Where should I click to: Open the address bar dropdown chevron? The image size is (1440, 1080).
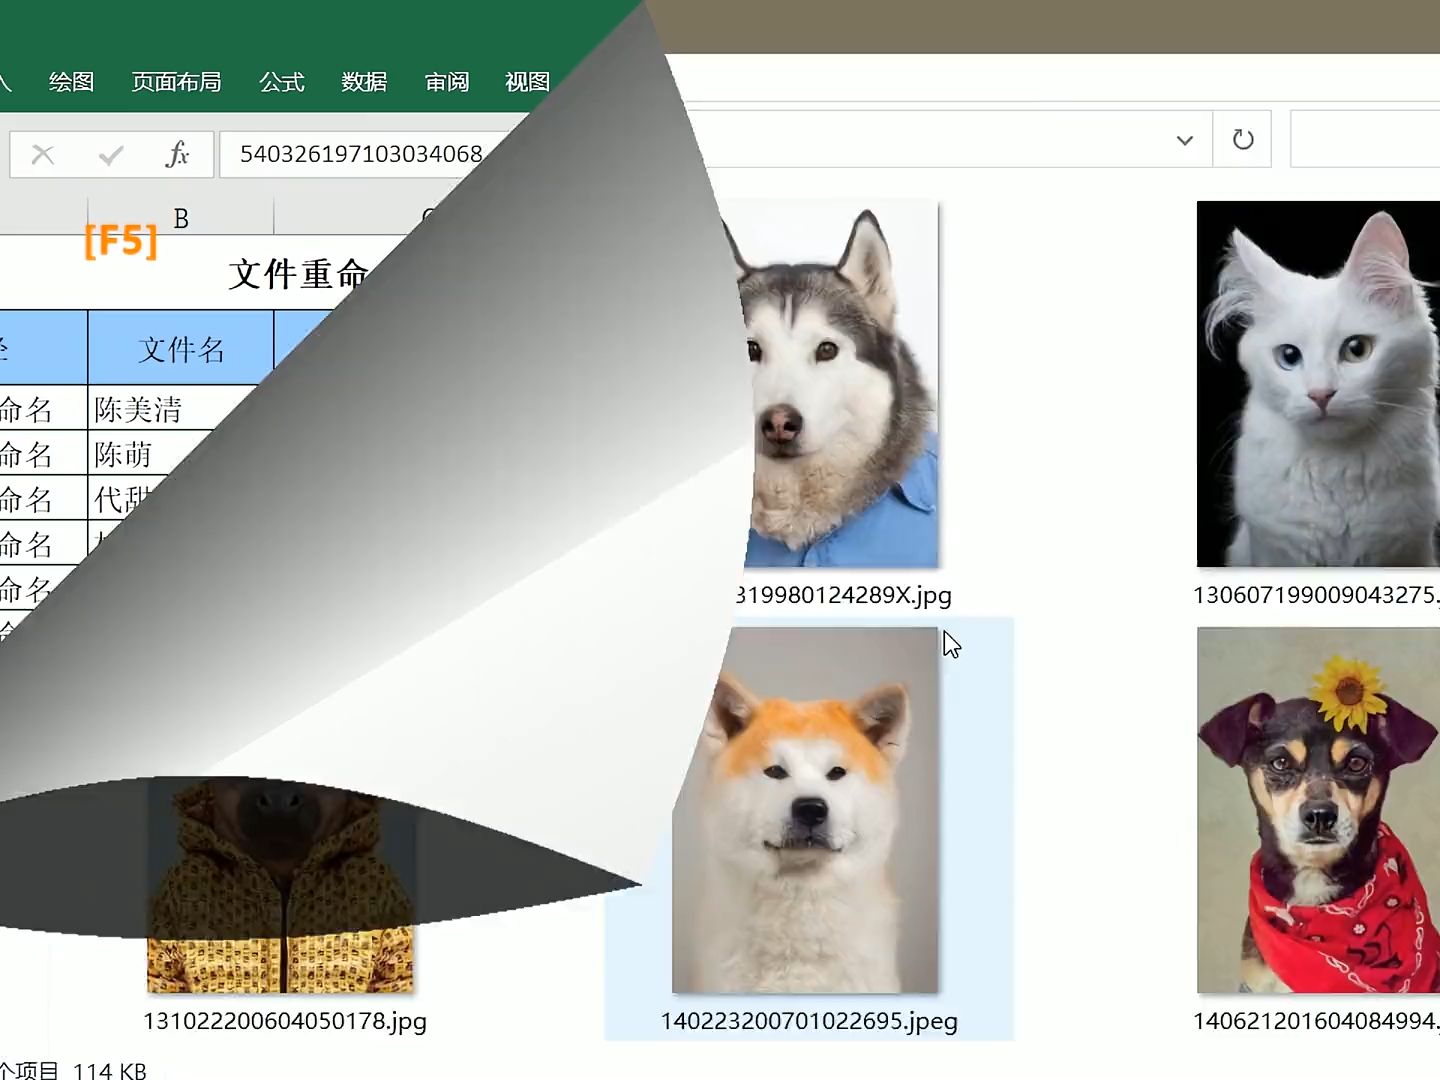click(x=1184, y=140)
